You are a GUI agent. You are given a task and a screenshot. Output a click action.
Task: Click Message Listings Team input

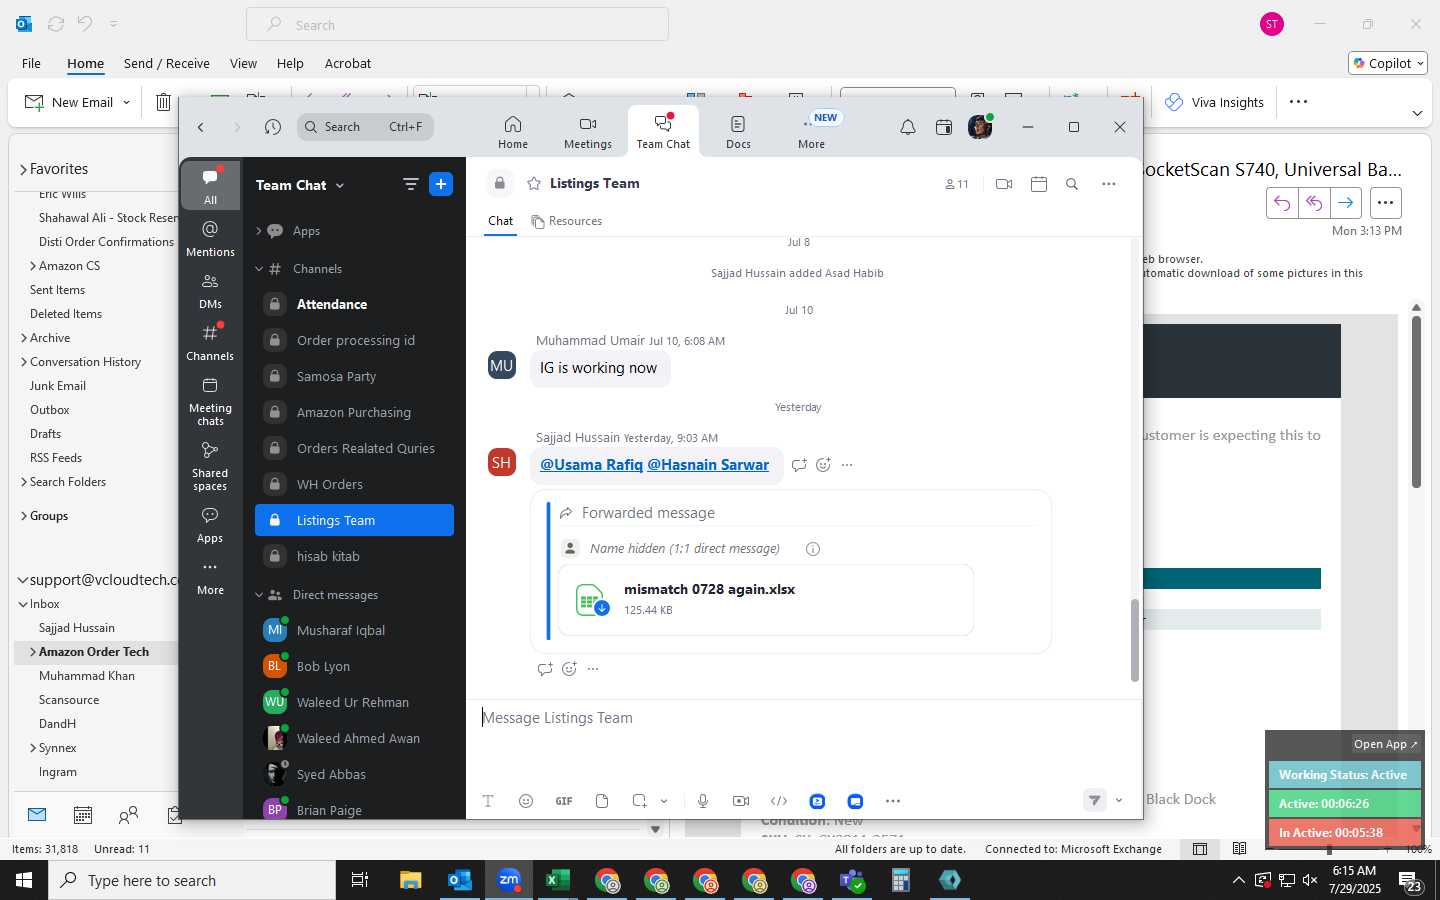(805, 718)
